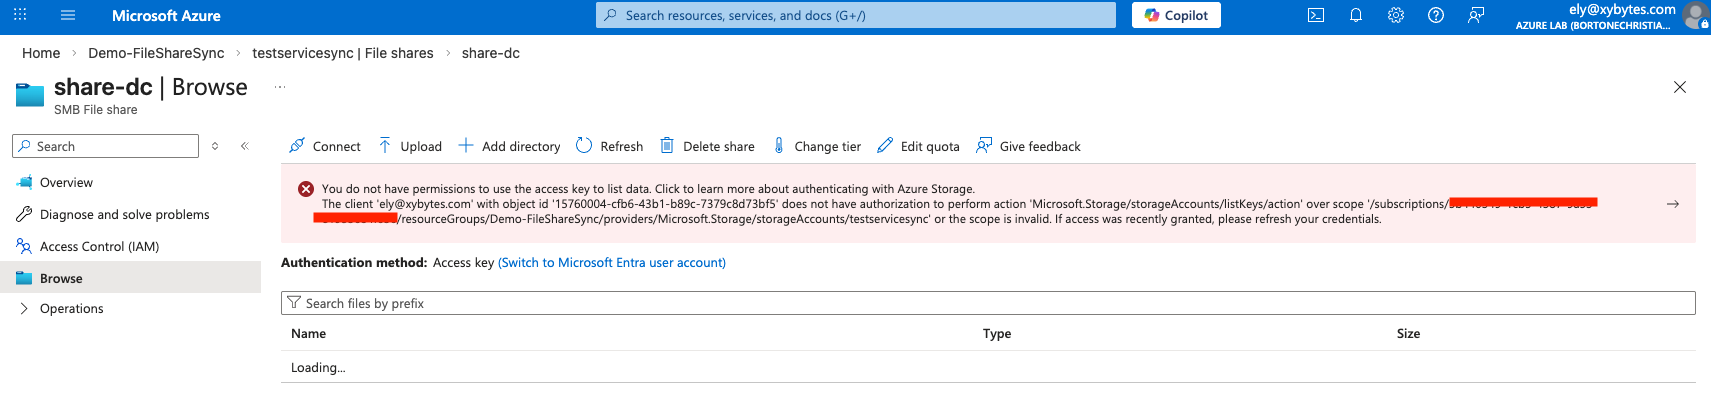Click Give feedback in toolbar
This screenshot has height=417, width=1711.
pyautogui.click(x=1028, y=146)
